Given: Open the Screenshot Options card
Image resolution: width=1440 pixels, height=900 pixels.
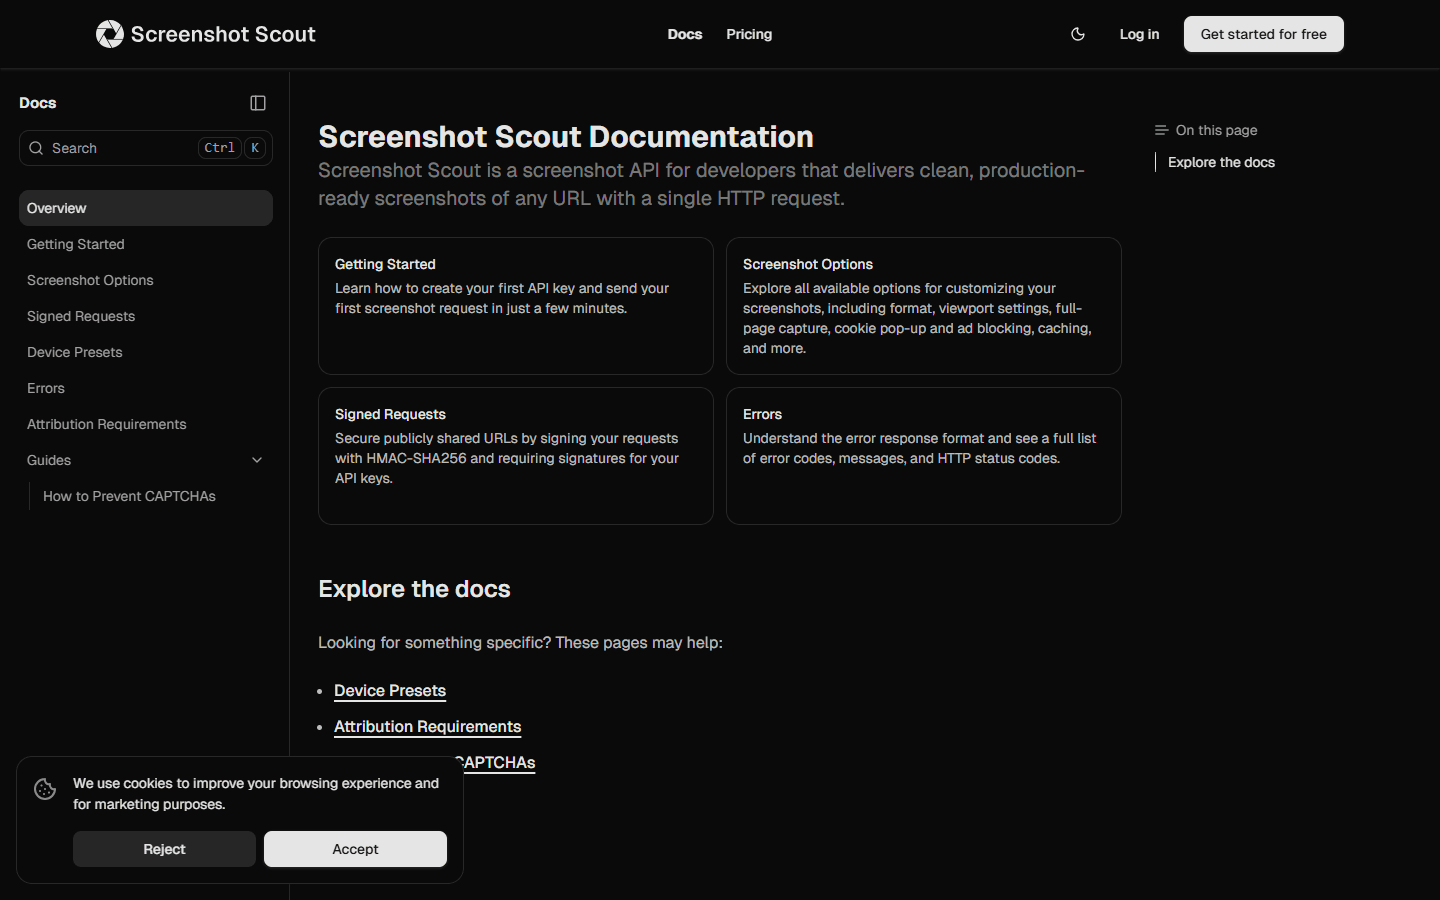Looking at the screenshot, I should [x=923, y=305].
